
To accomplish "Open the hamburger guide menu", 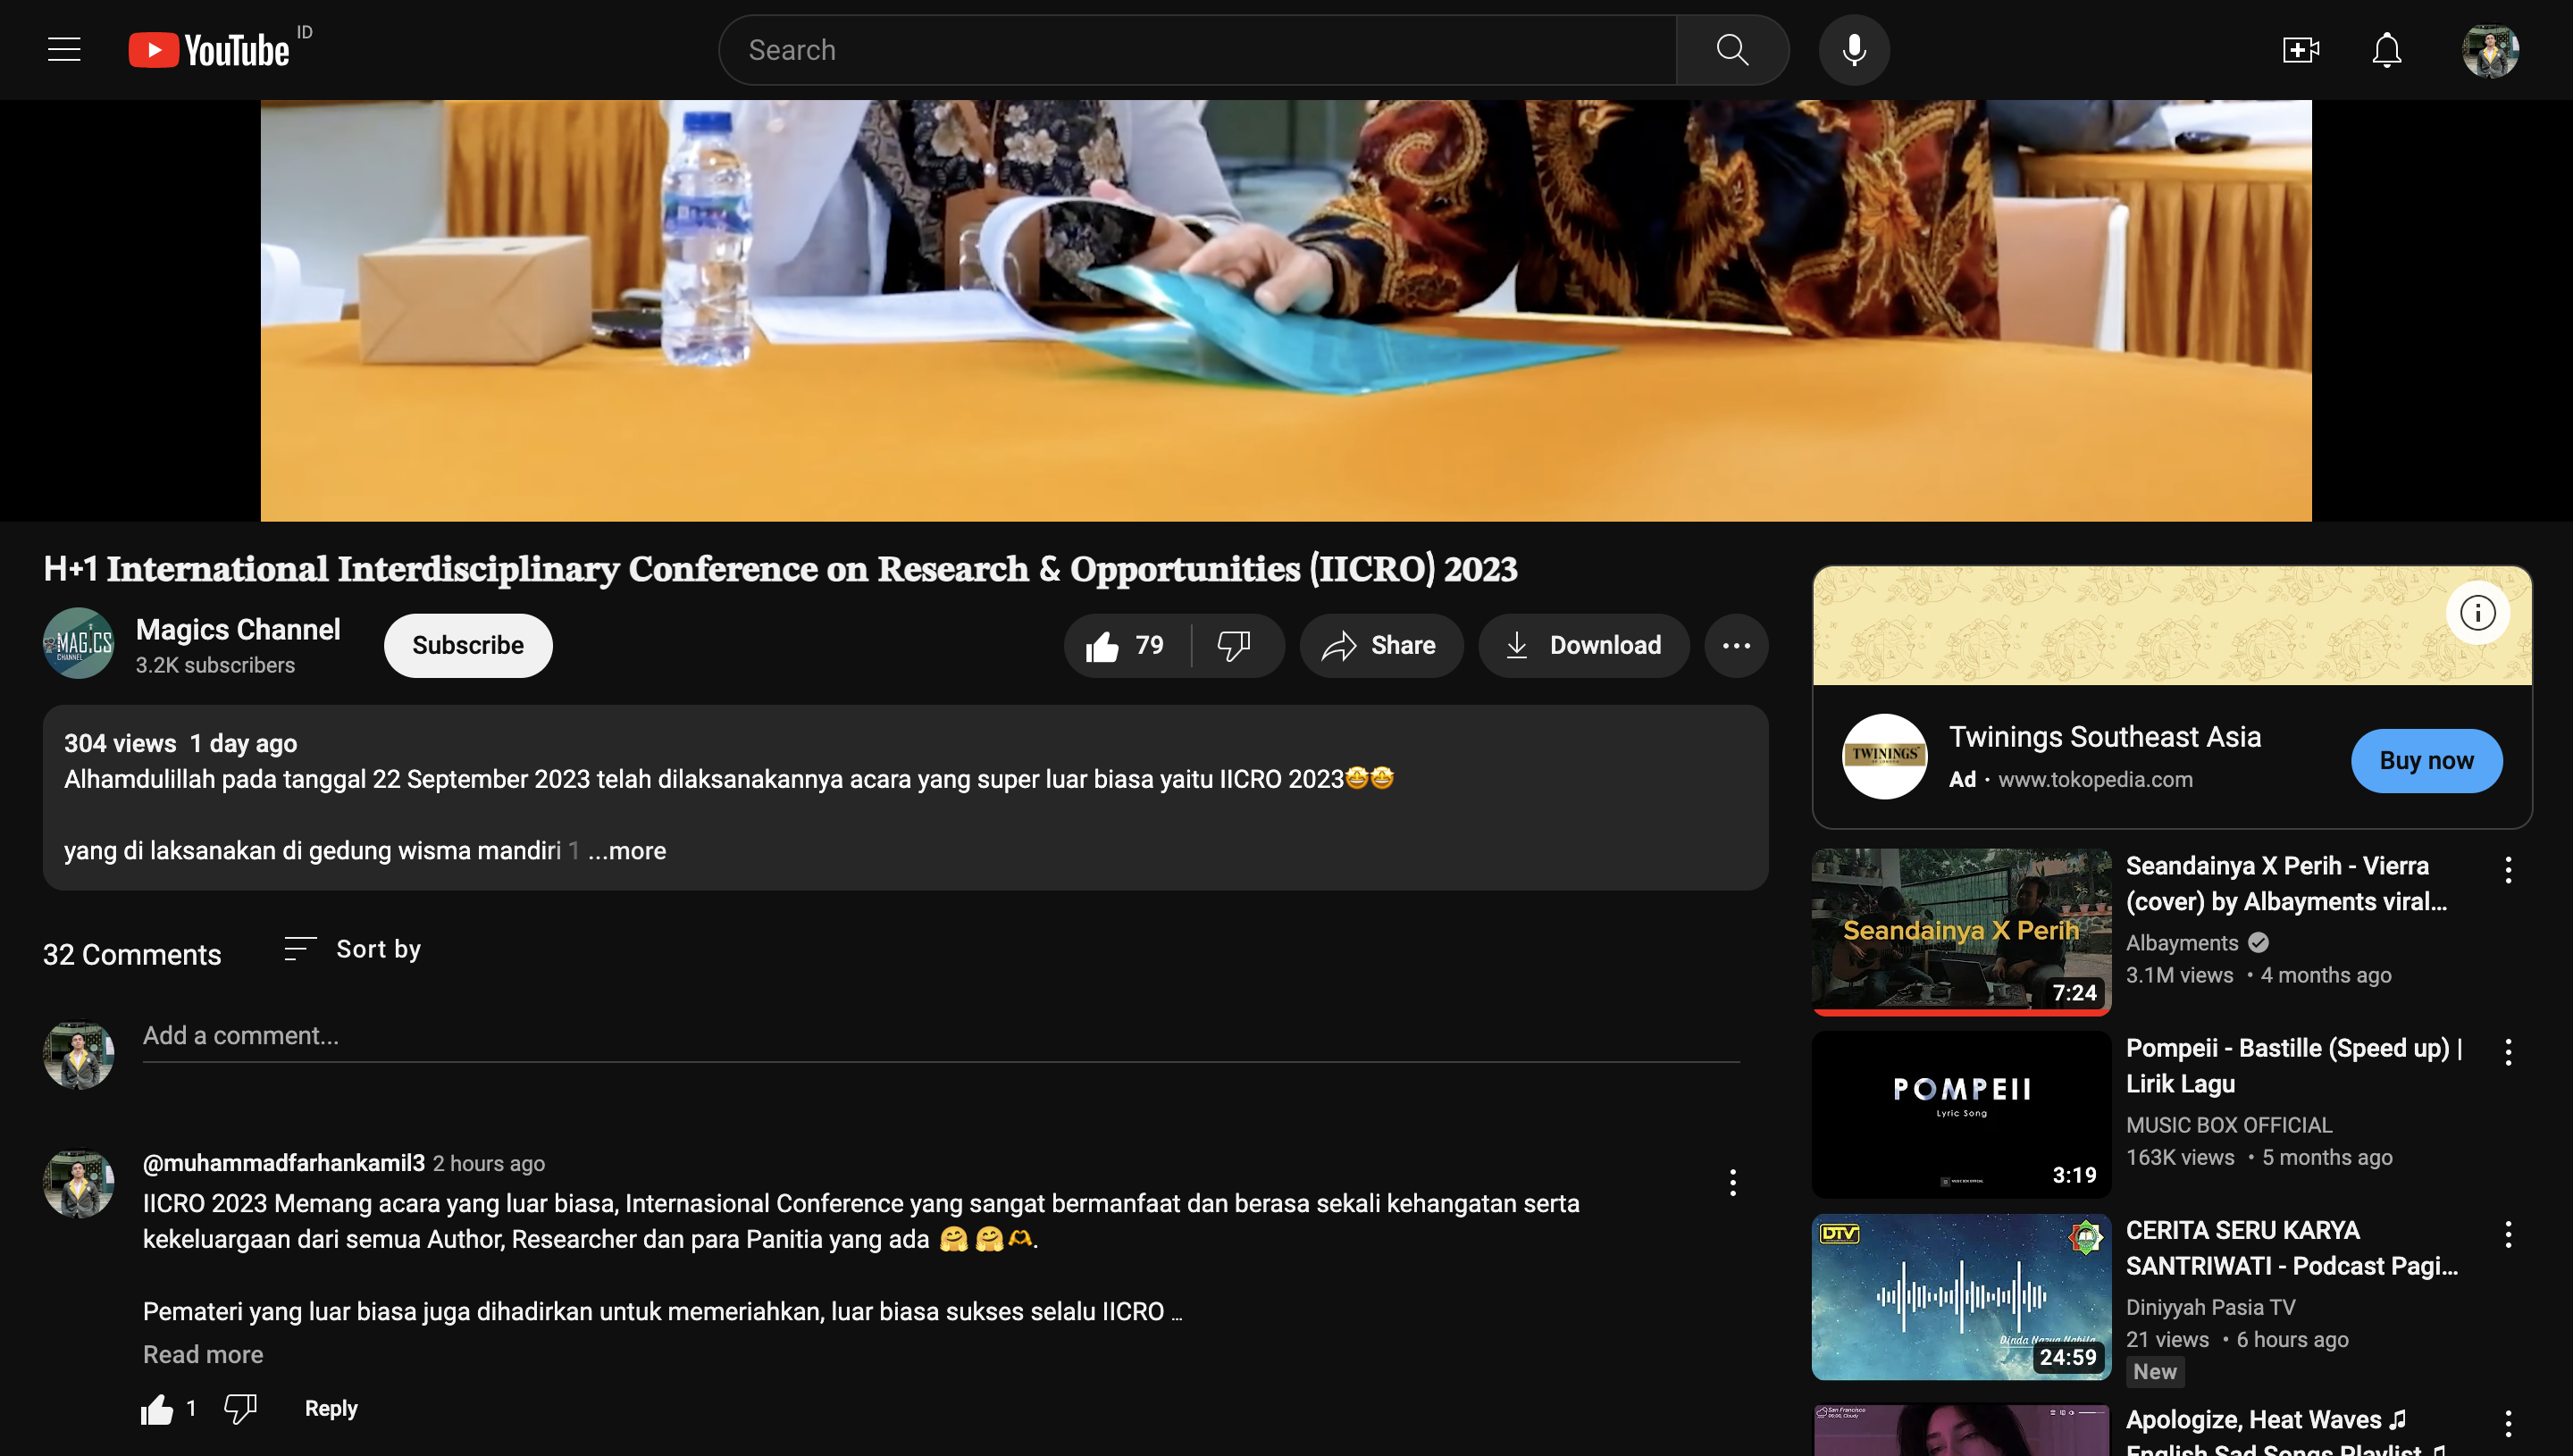I will pyautogui.click(x=64, y=49).
